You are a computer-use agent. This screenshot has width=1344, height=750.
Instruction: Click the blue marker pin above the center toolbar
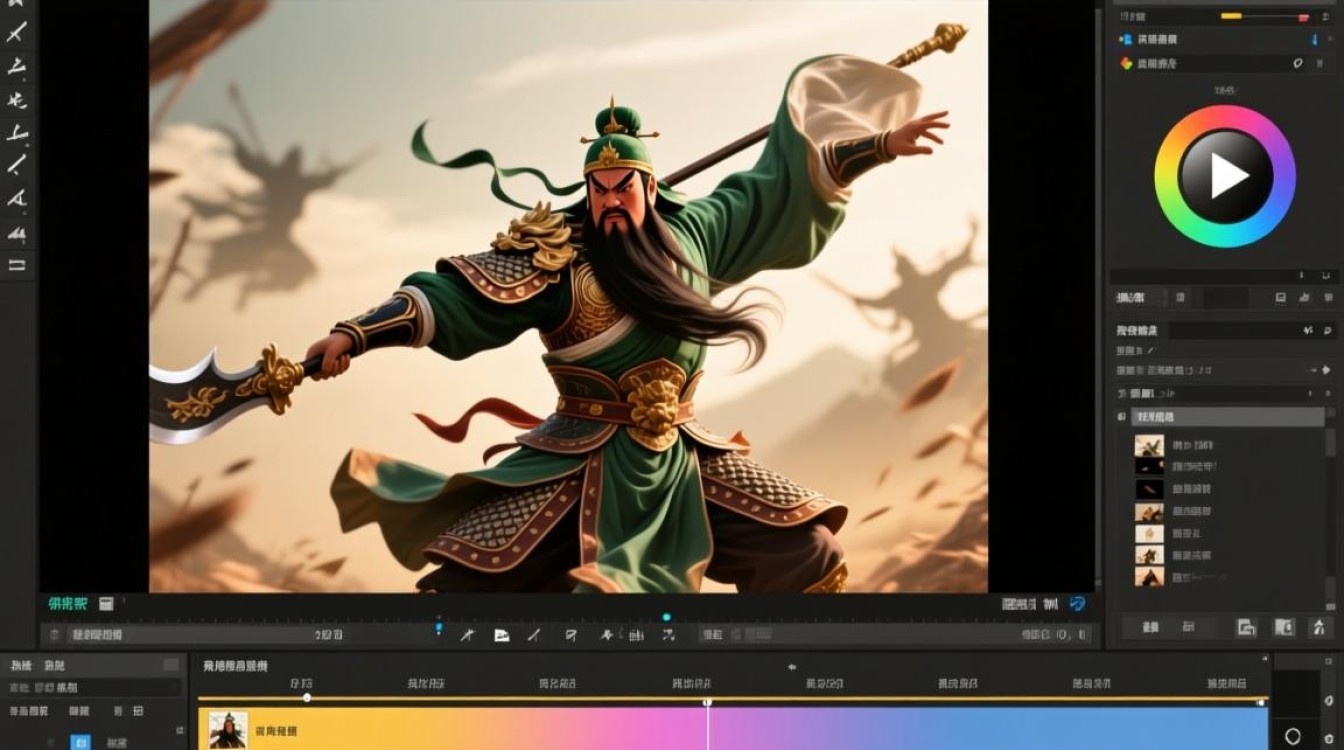[438, 628]
